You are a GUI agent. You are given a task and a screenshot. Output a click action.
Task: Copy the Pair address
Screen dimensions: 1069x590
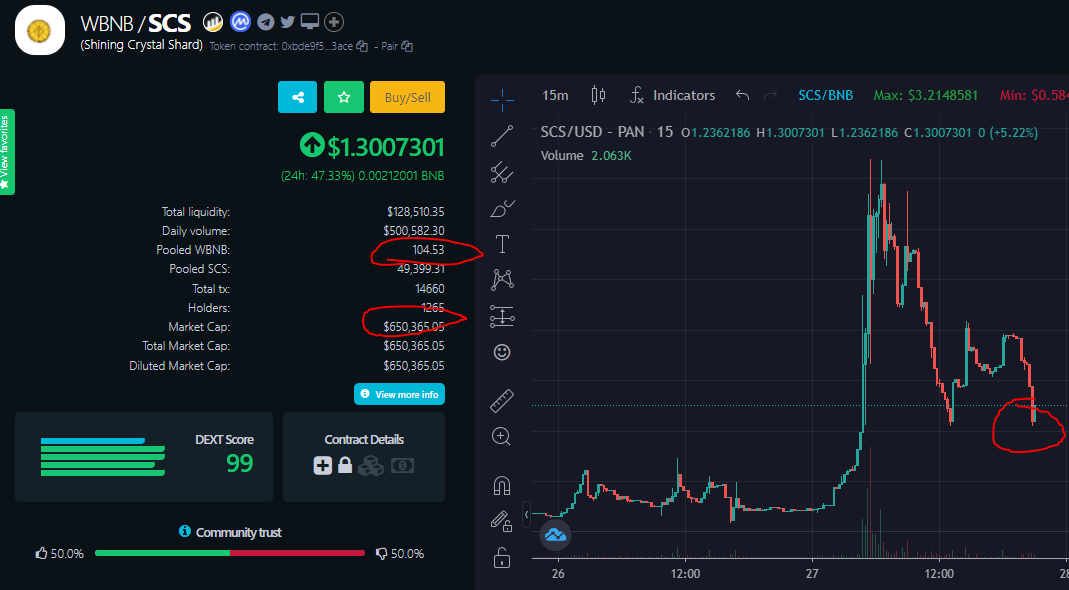[407, 46]
